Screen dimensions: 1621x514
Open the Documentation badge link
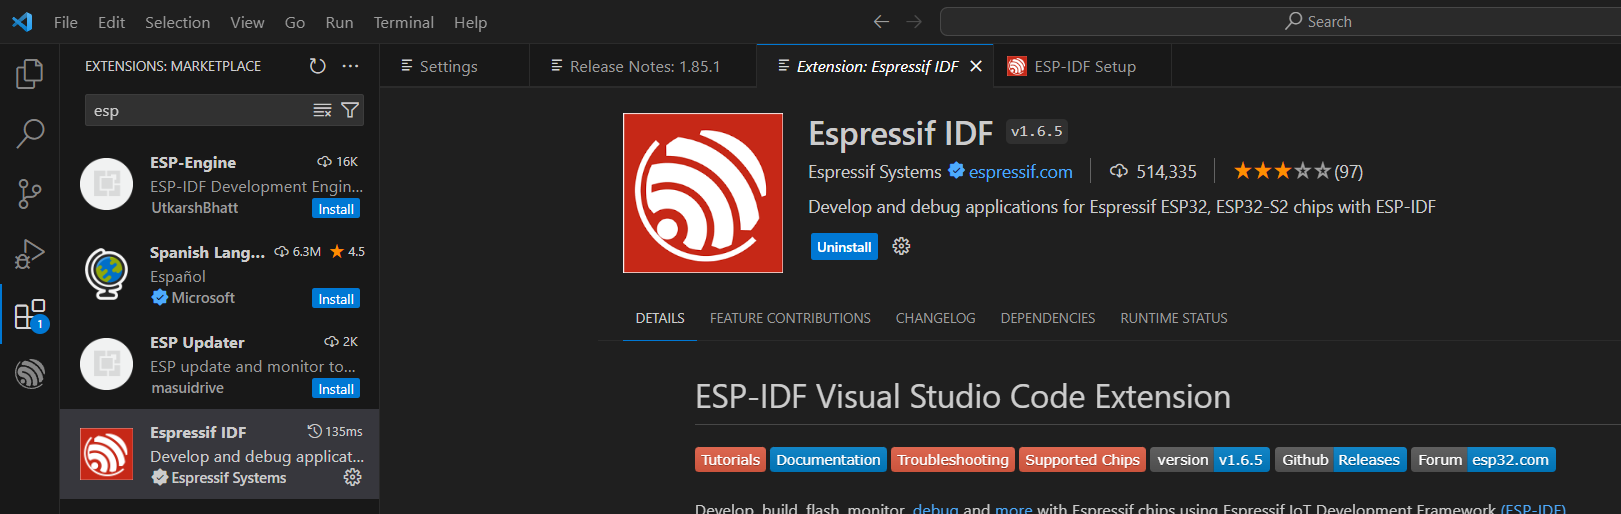828,460
